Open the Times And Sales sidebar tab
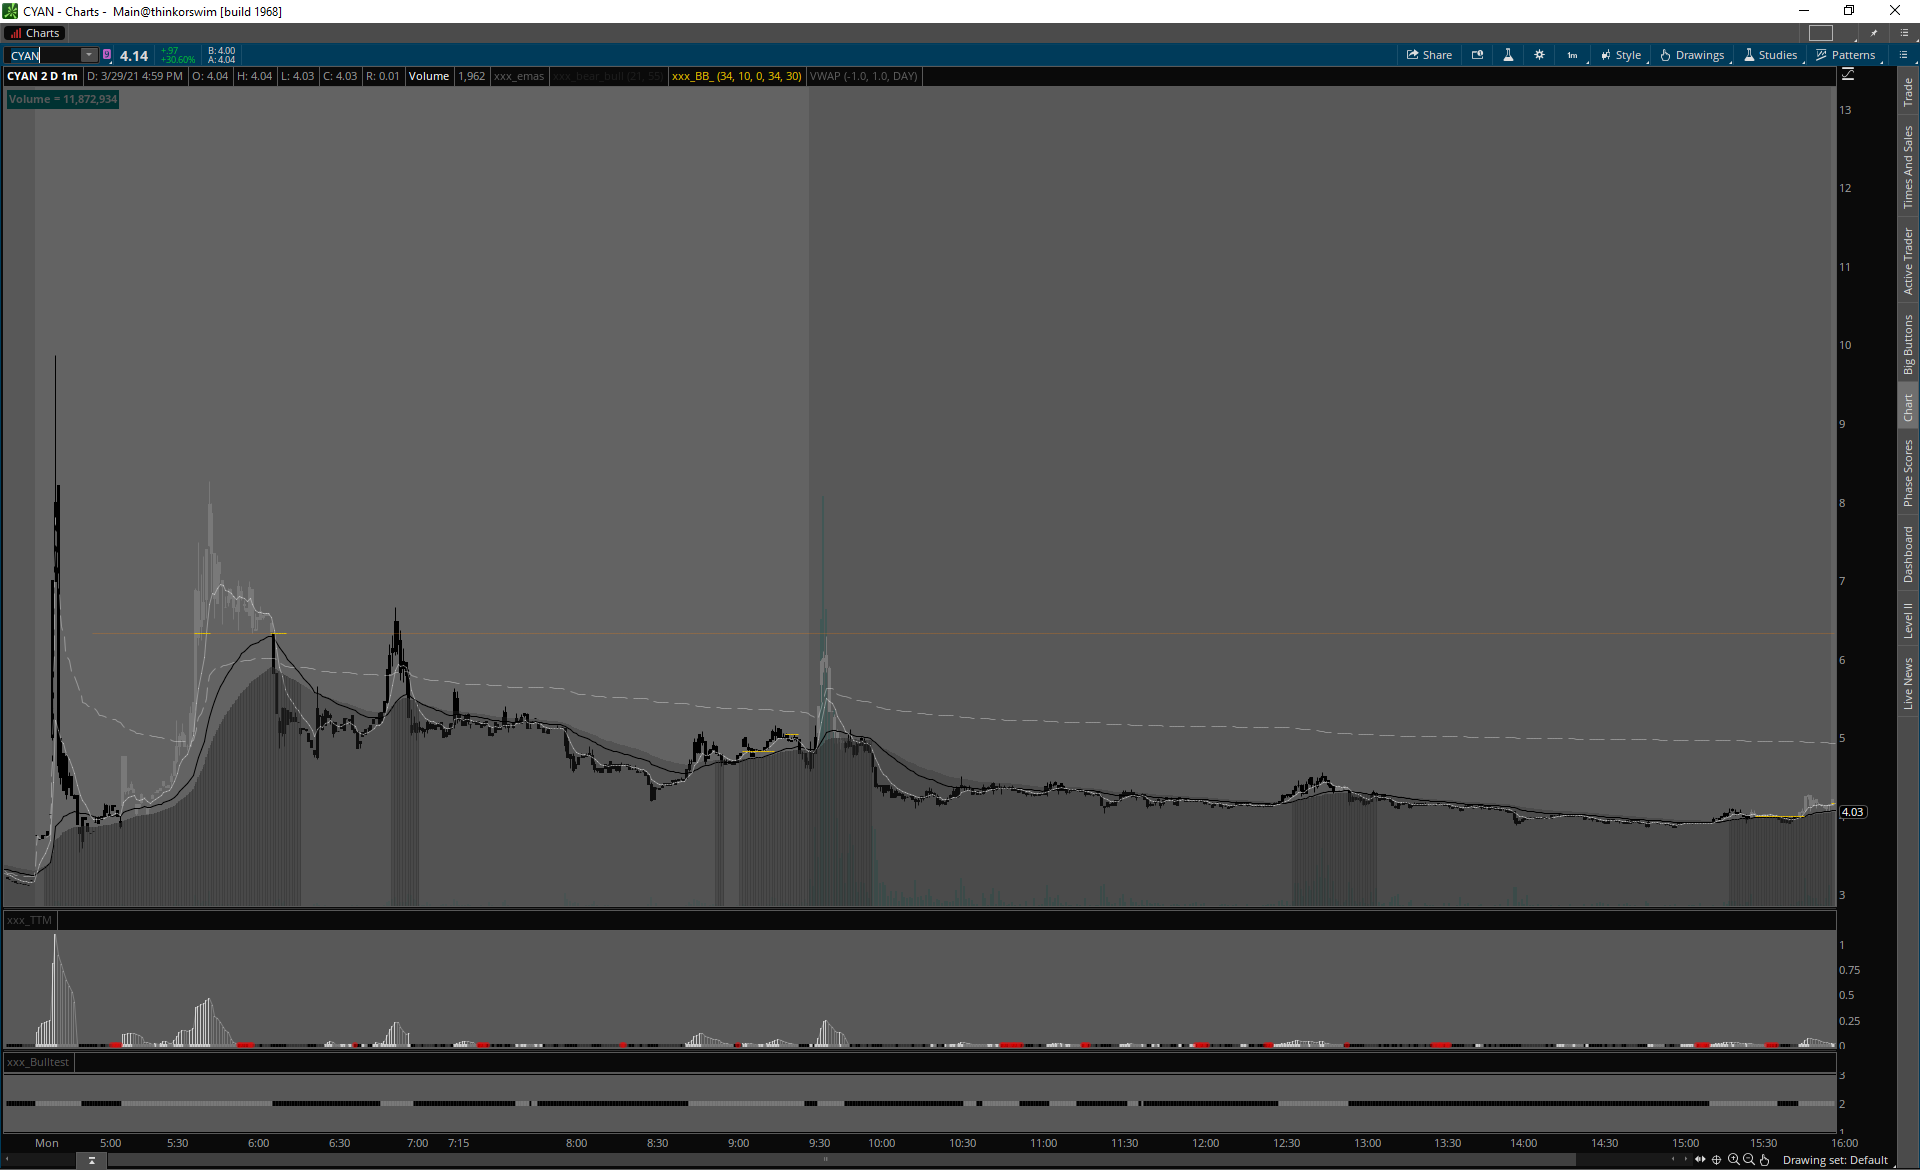This screenshot has width=1920, height=1170. pos(1908,167)
